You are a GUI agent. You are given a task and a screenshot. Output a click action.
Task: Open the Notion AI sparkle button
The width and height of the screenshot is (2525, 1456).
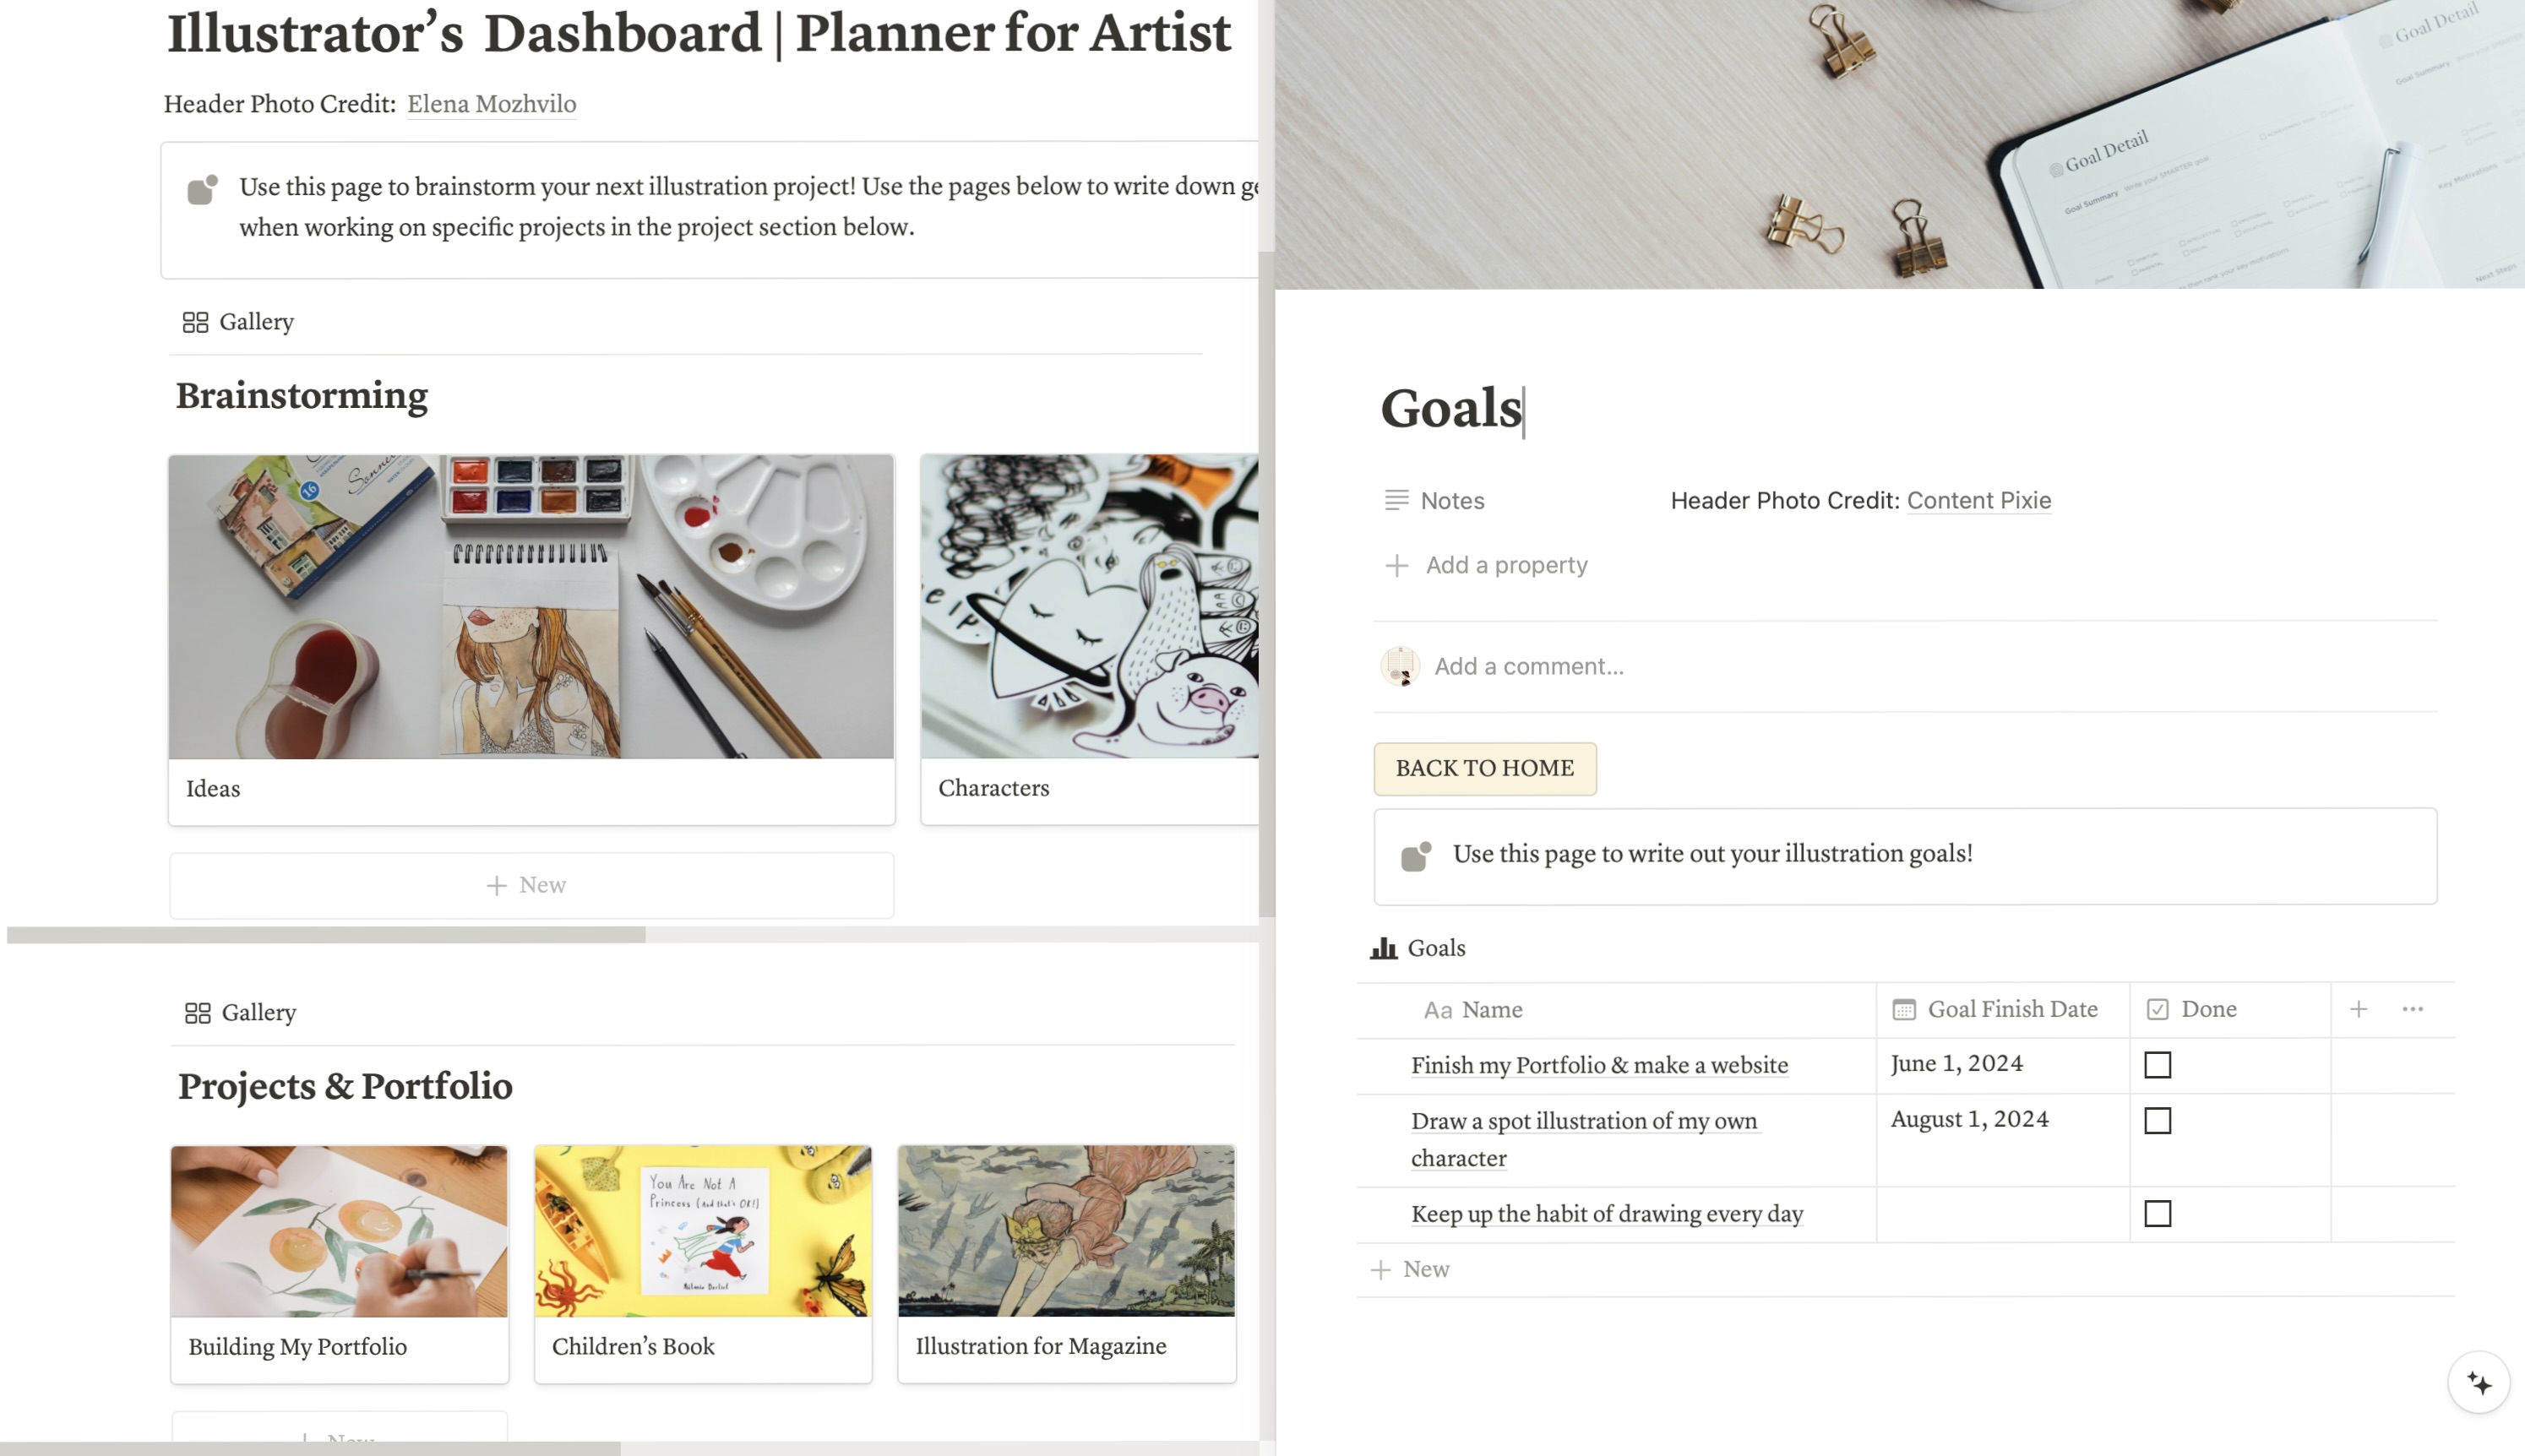(2481, 1382)
